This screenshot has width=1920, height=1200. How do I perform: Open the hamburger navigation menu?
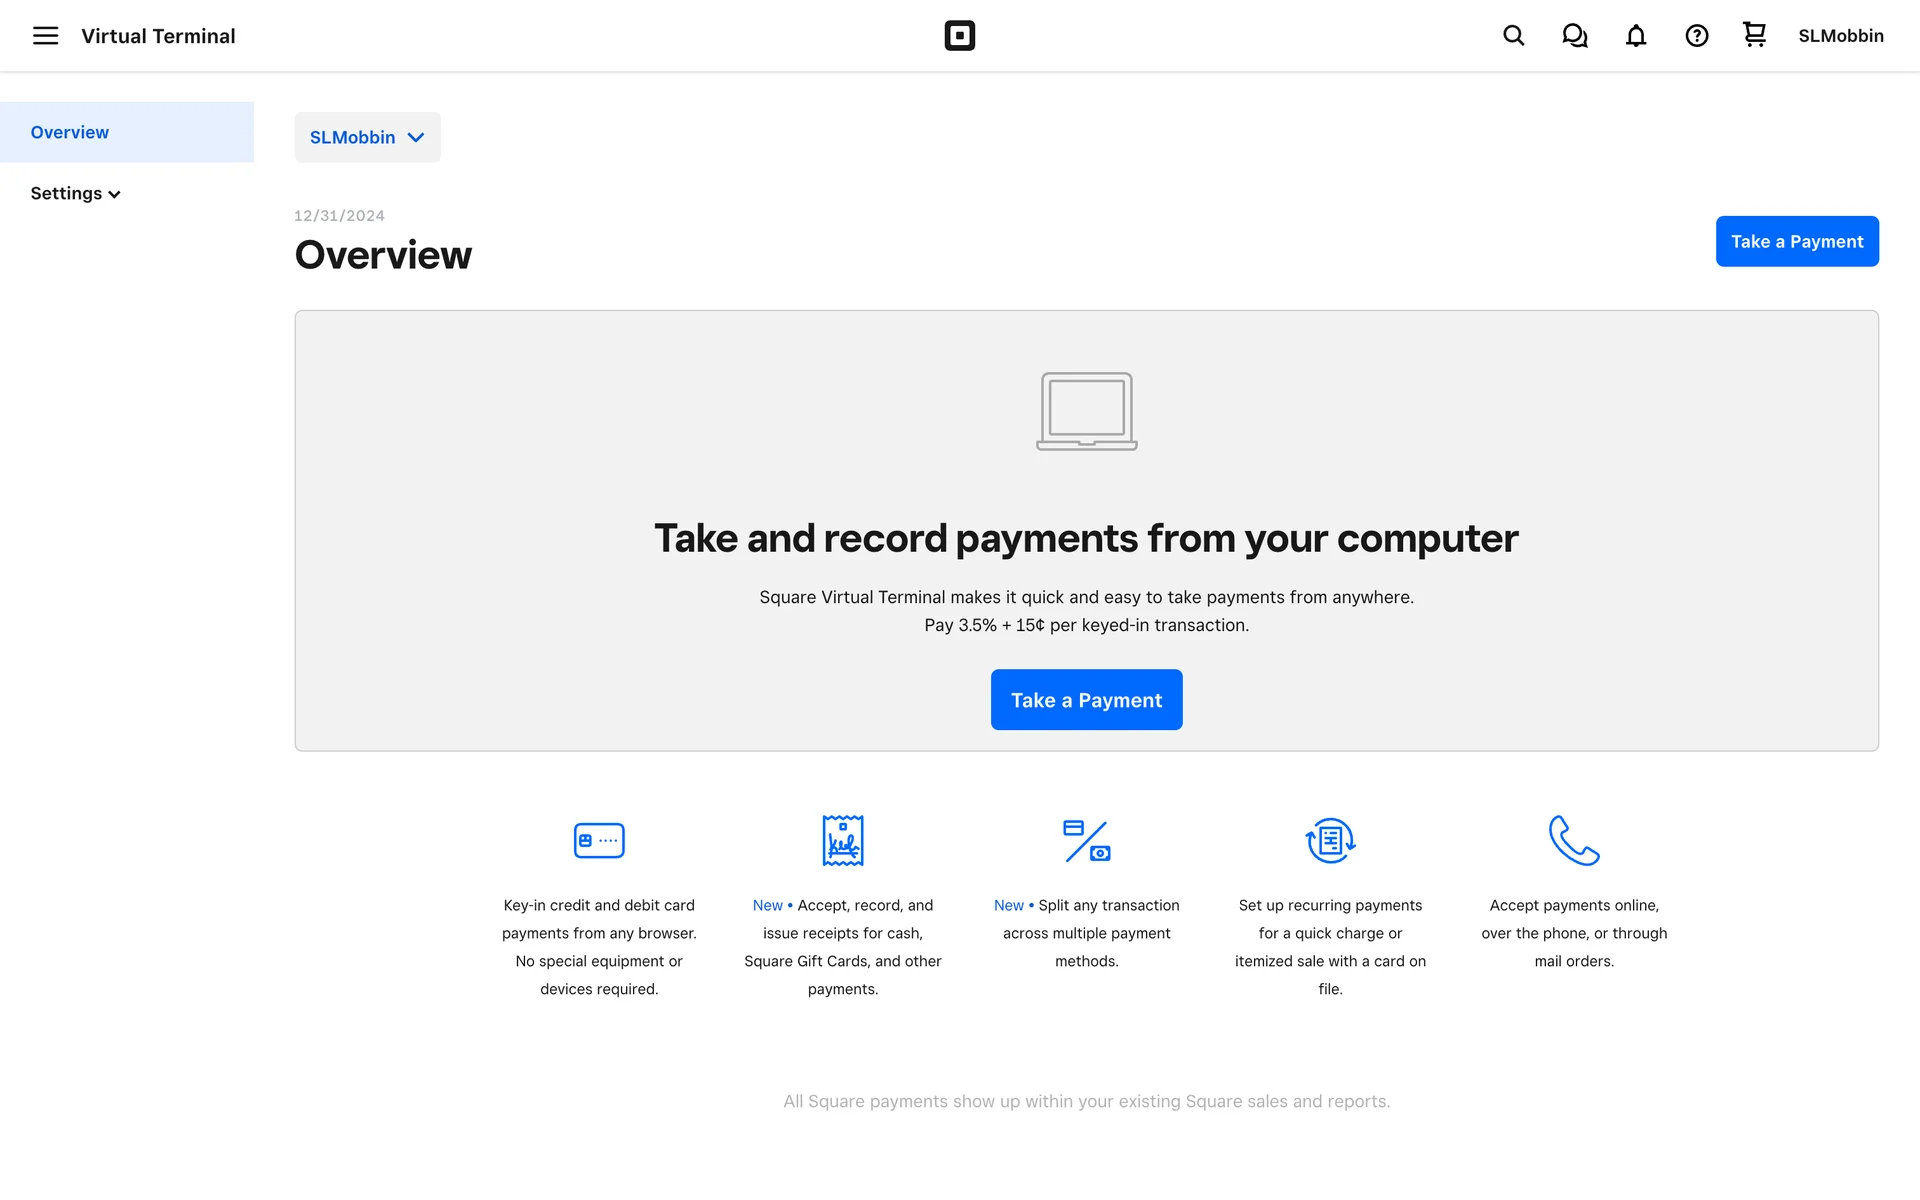point(45,36)
